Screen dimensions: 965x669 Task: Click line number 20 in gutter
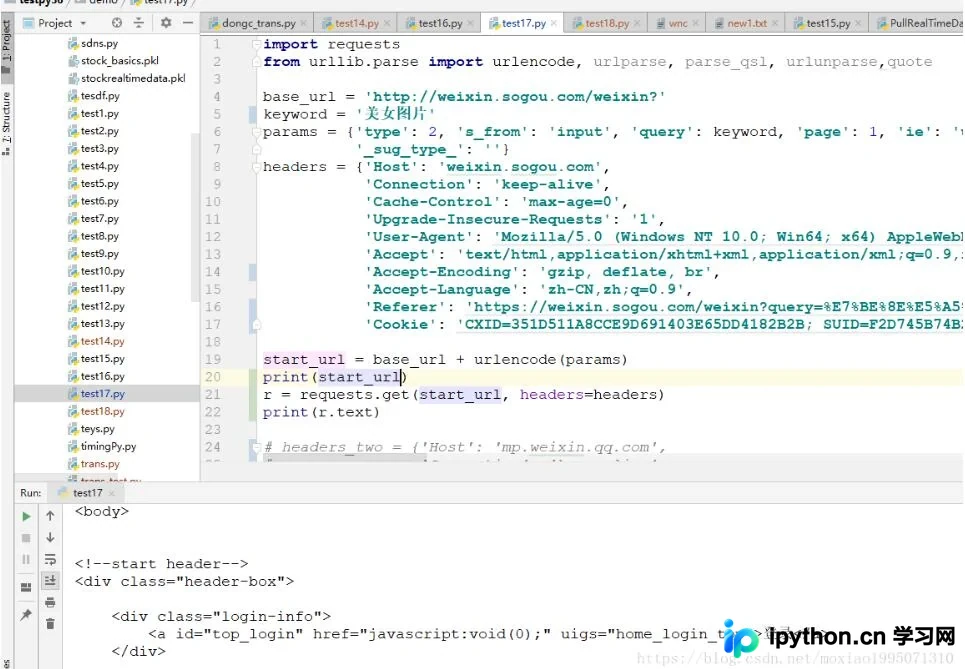pos(213,377)
